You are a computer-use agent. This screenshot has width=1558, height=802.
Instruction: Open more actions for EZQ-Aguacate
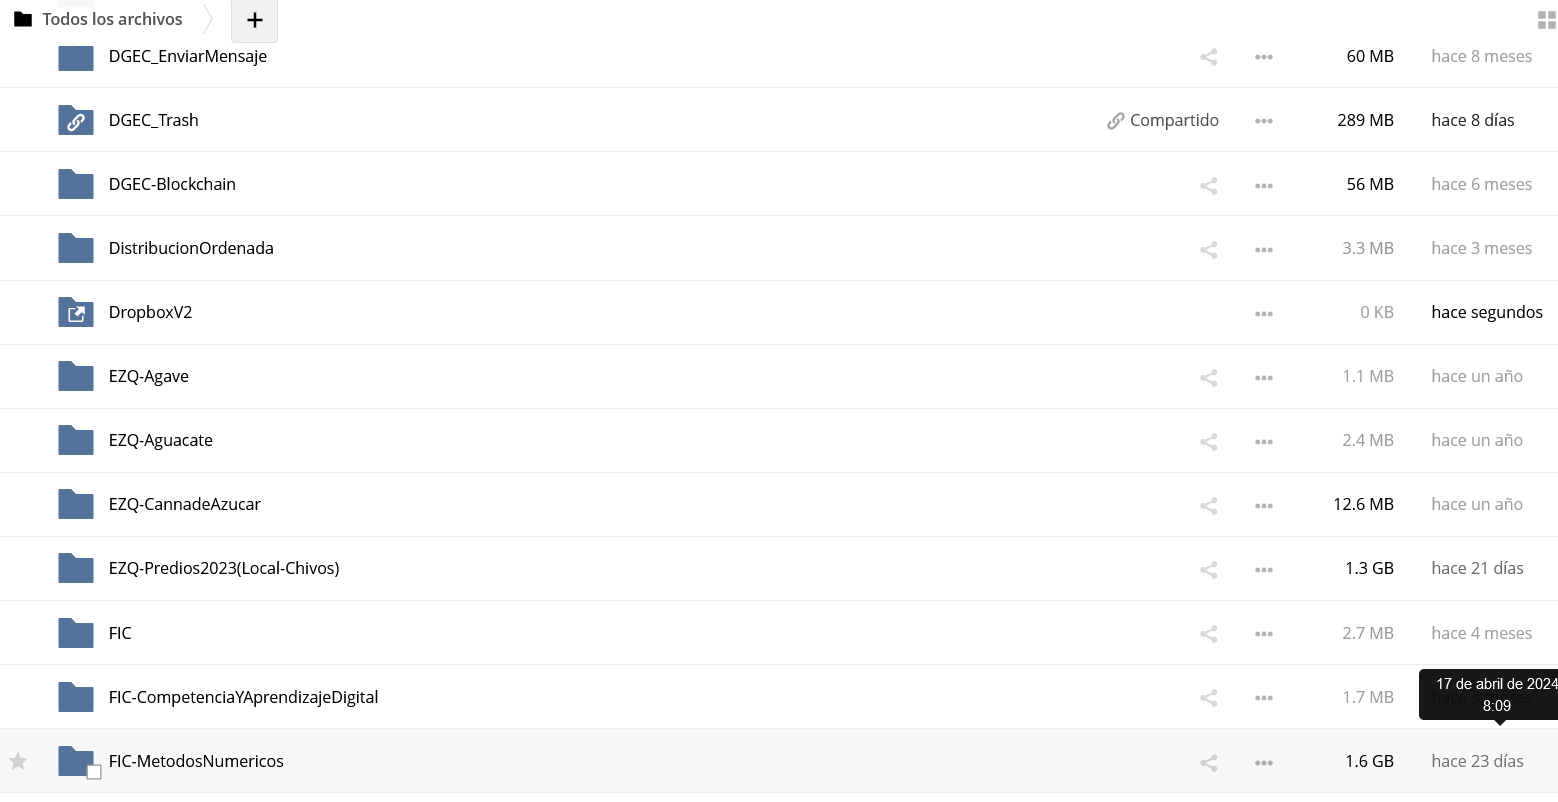click(x=1264, y=441)
